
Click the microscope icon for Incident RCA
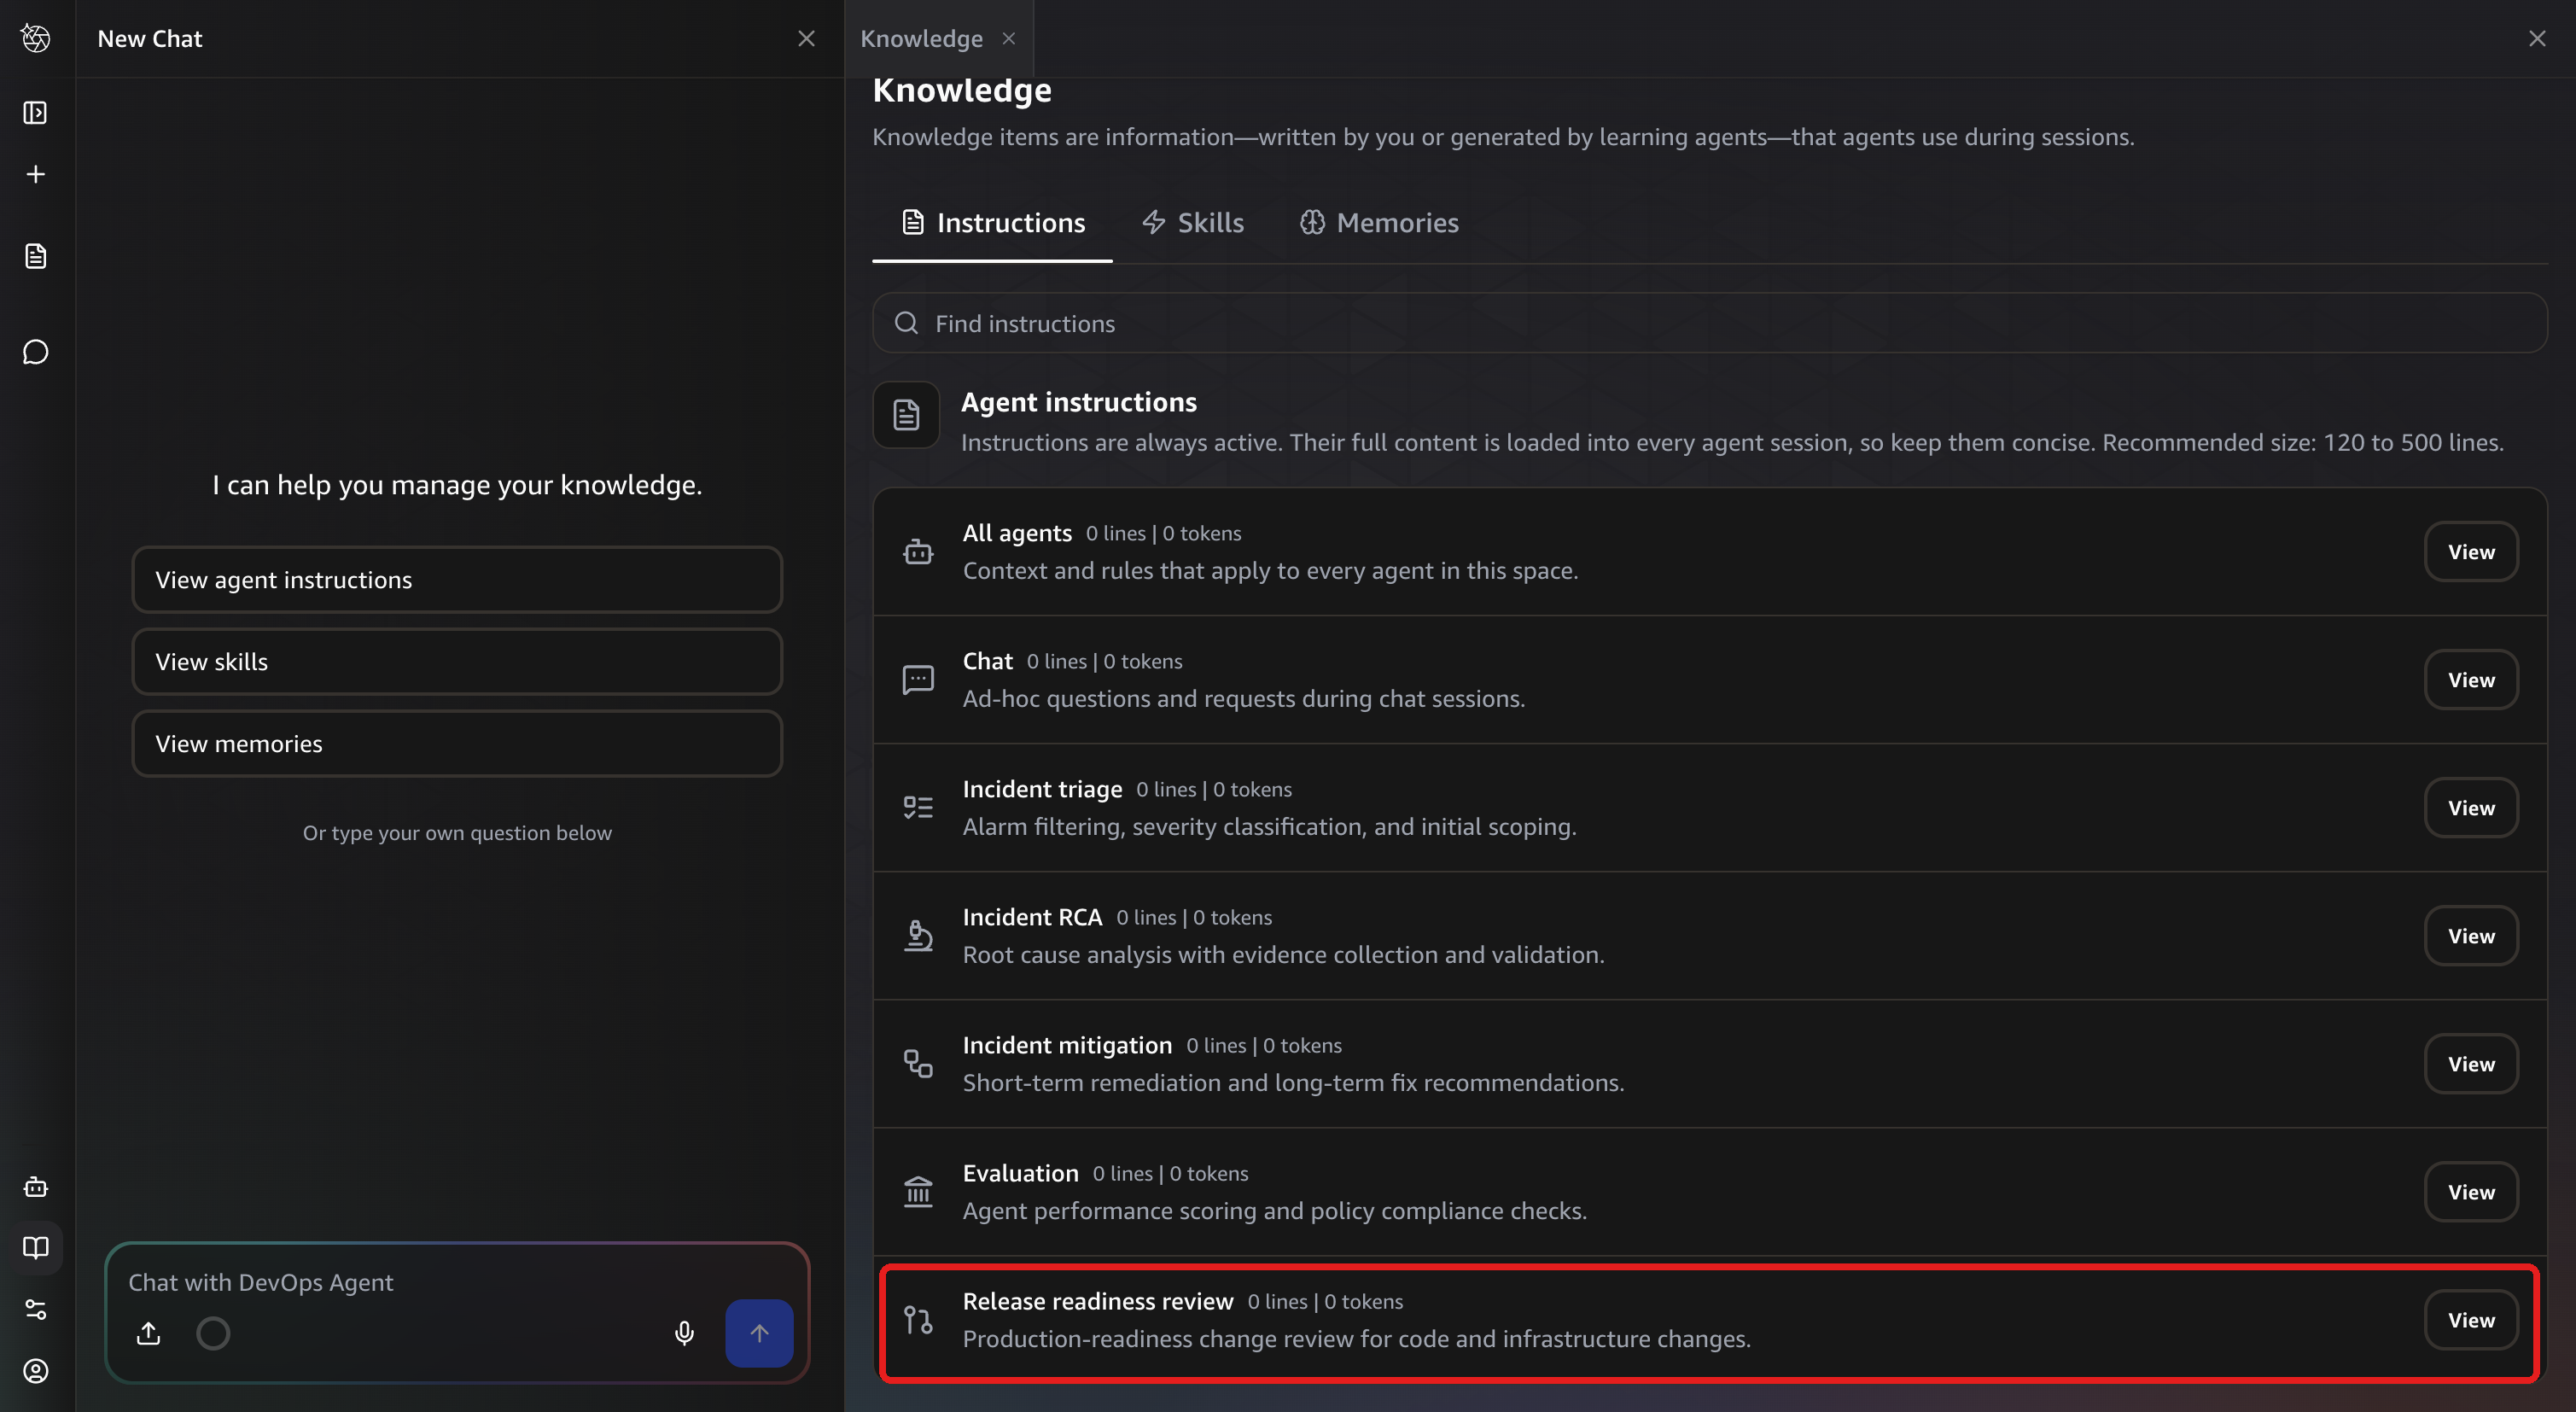tap(918, 935)
